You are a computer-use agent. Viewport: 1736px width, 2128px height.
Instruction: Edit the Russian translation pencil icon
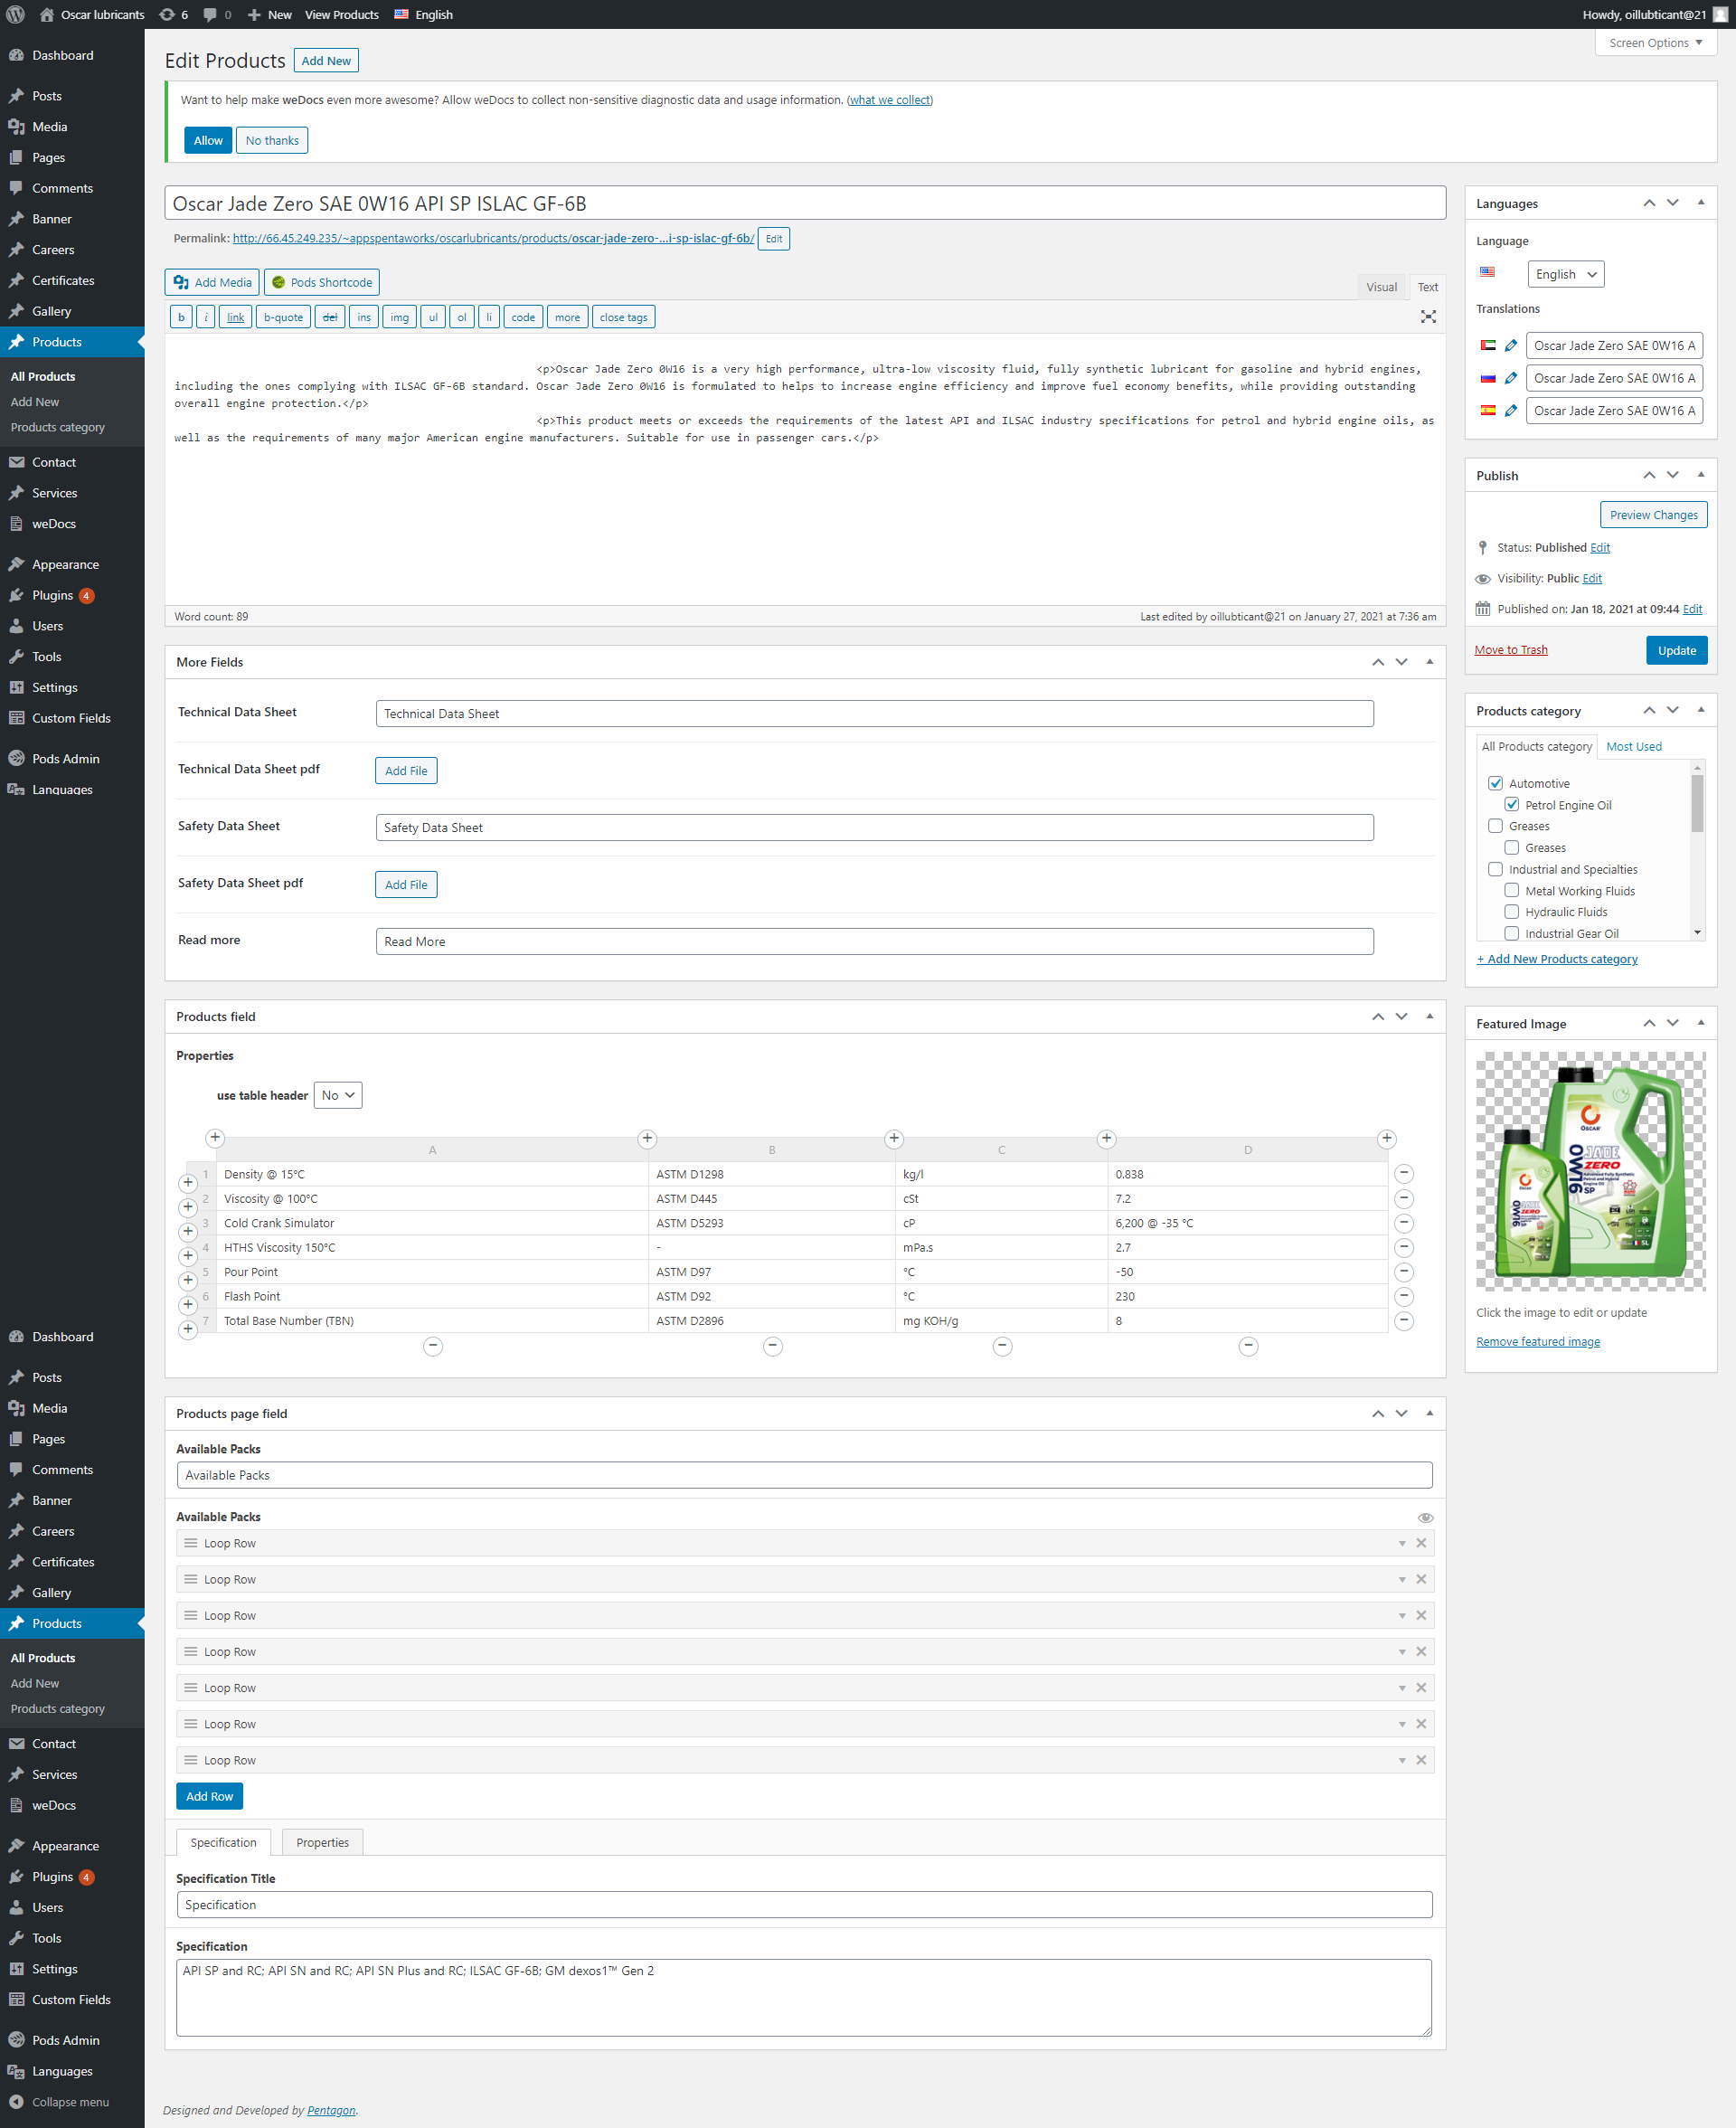1511,378
